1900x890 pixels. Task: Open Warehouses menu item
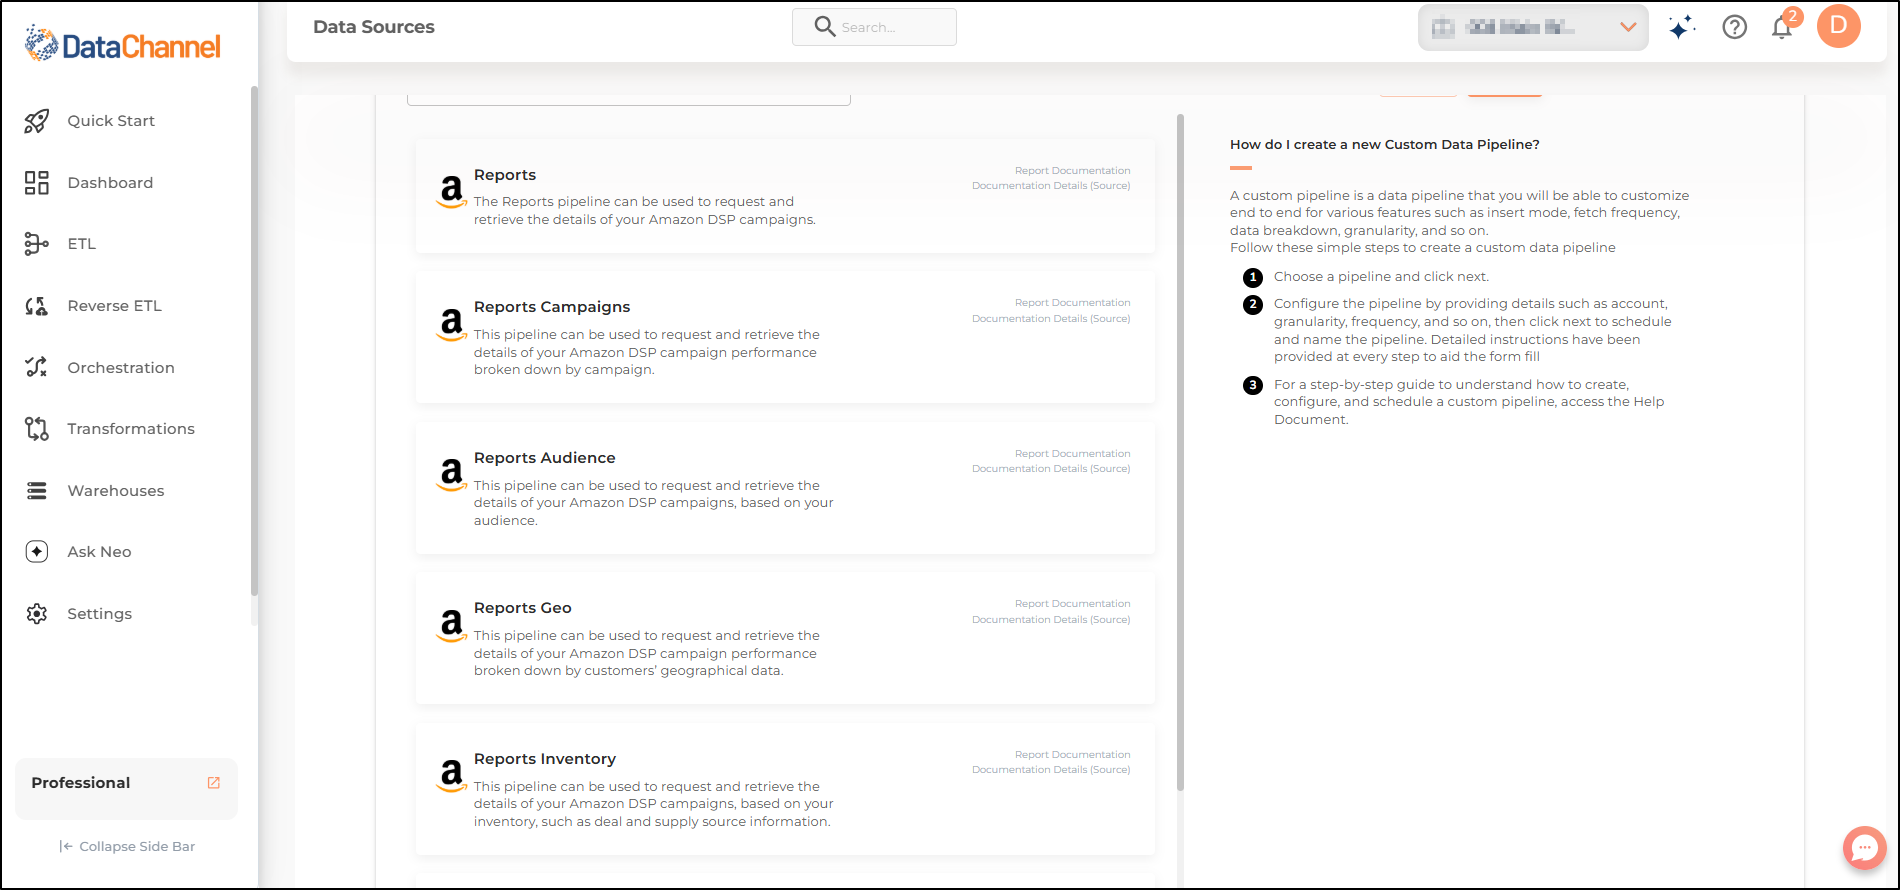tap(116, 491)
